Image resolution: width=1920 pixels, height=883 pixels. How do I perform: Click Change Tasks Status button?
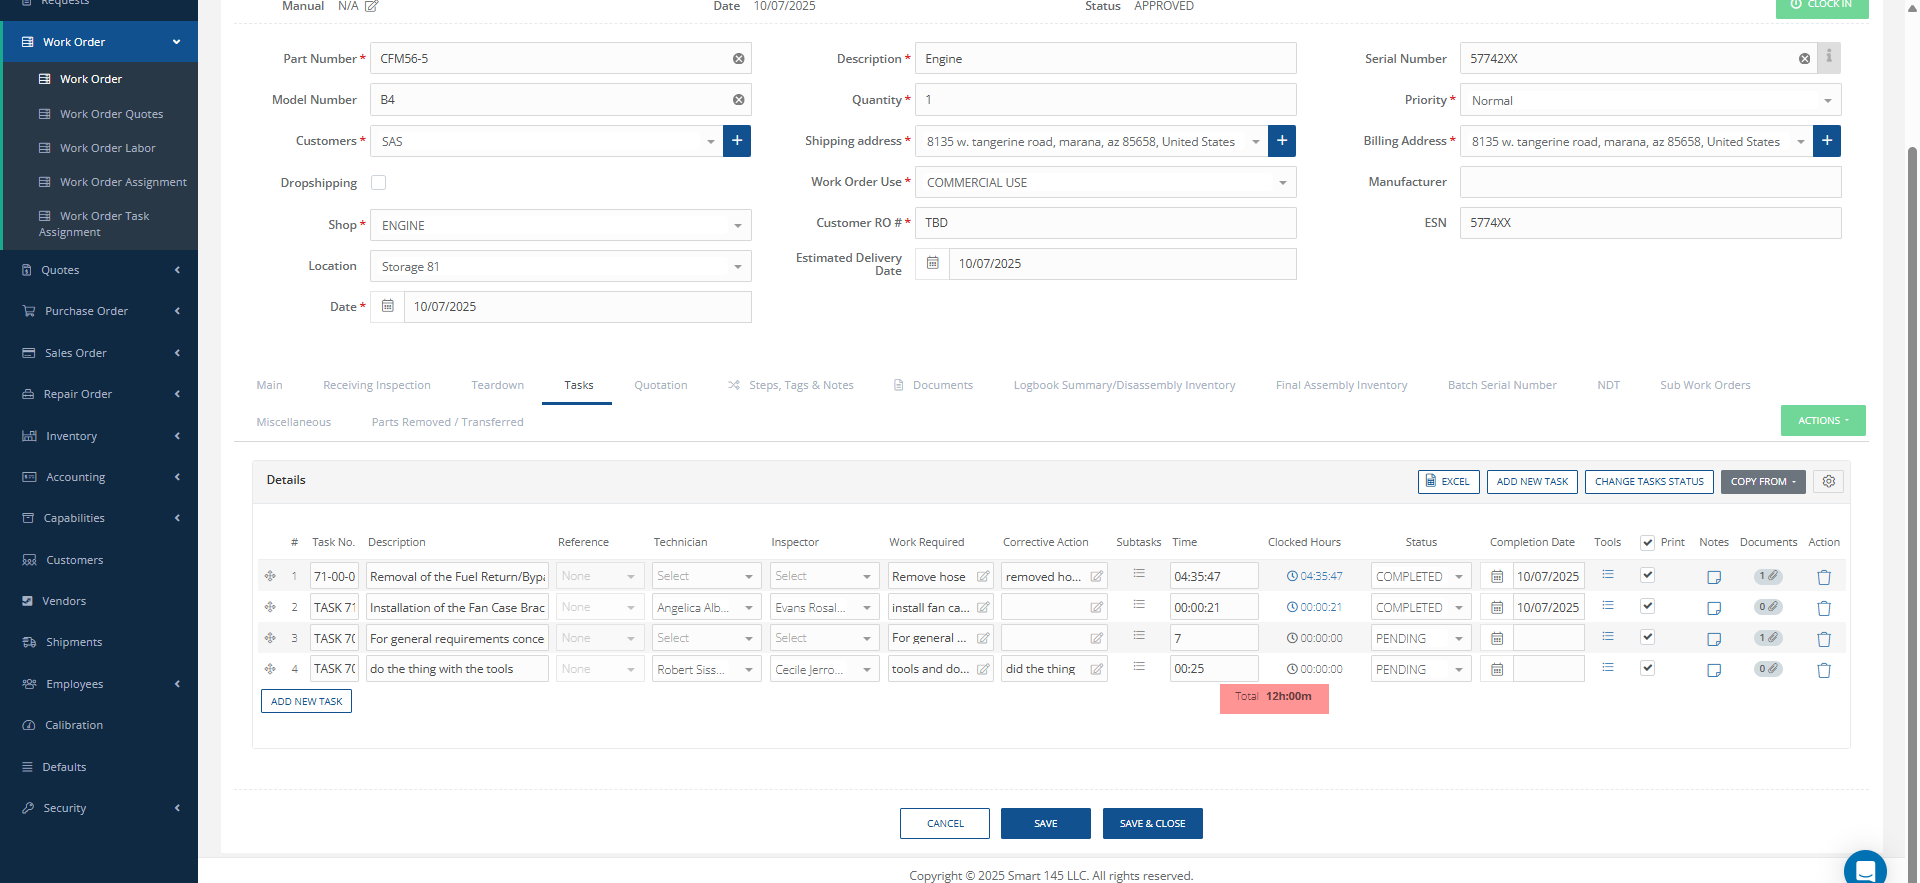1648,482
